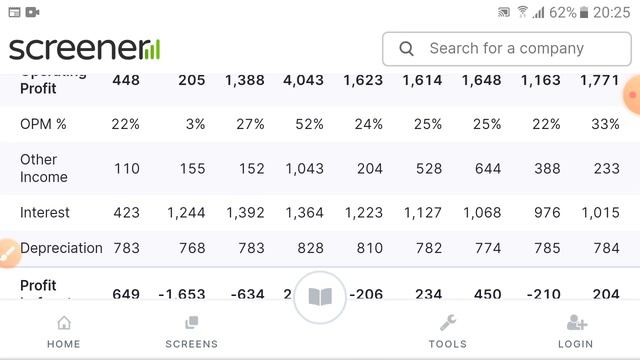Tap the screener logo

click(x=84, y=49)
